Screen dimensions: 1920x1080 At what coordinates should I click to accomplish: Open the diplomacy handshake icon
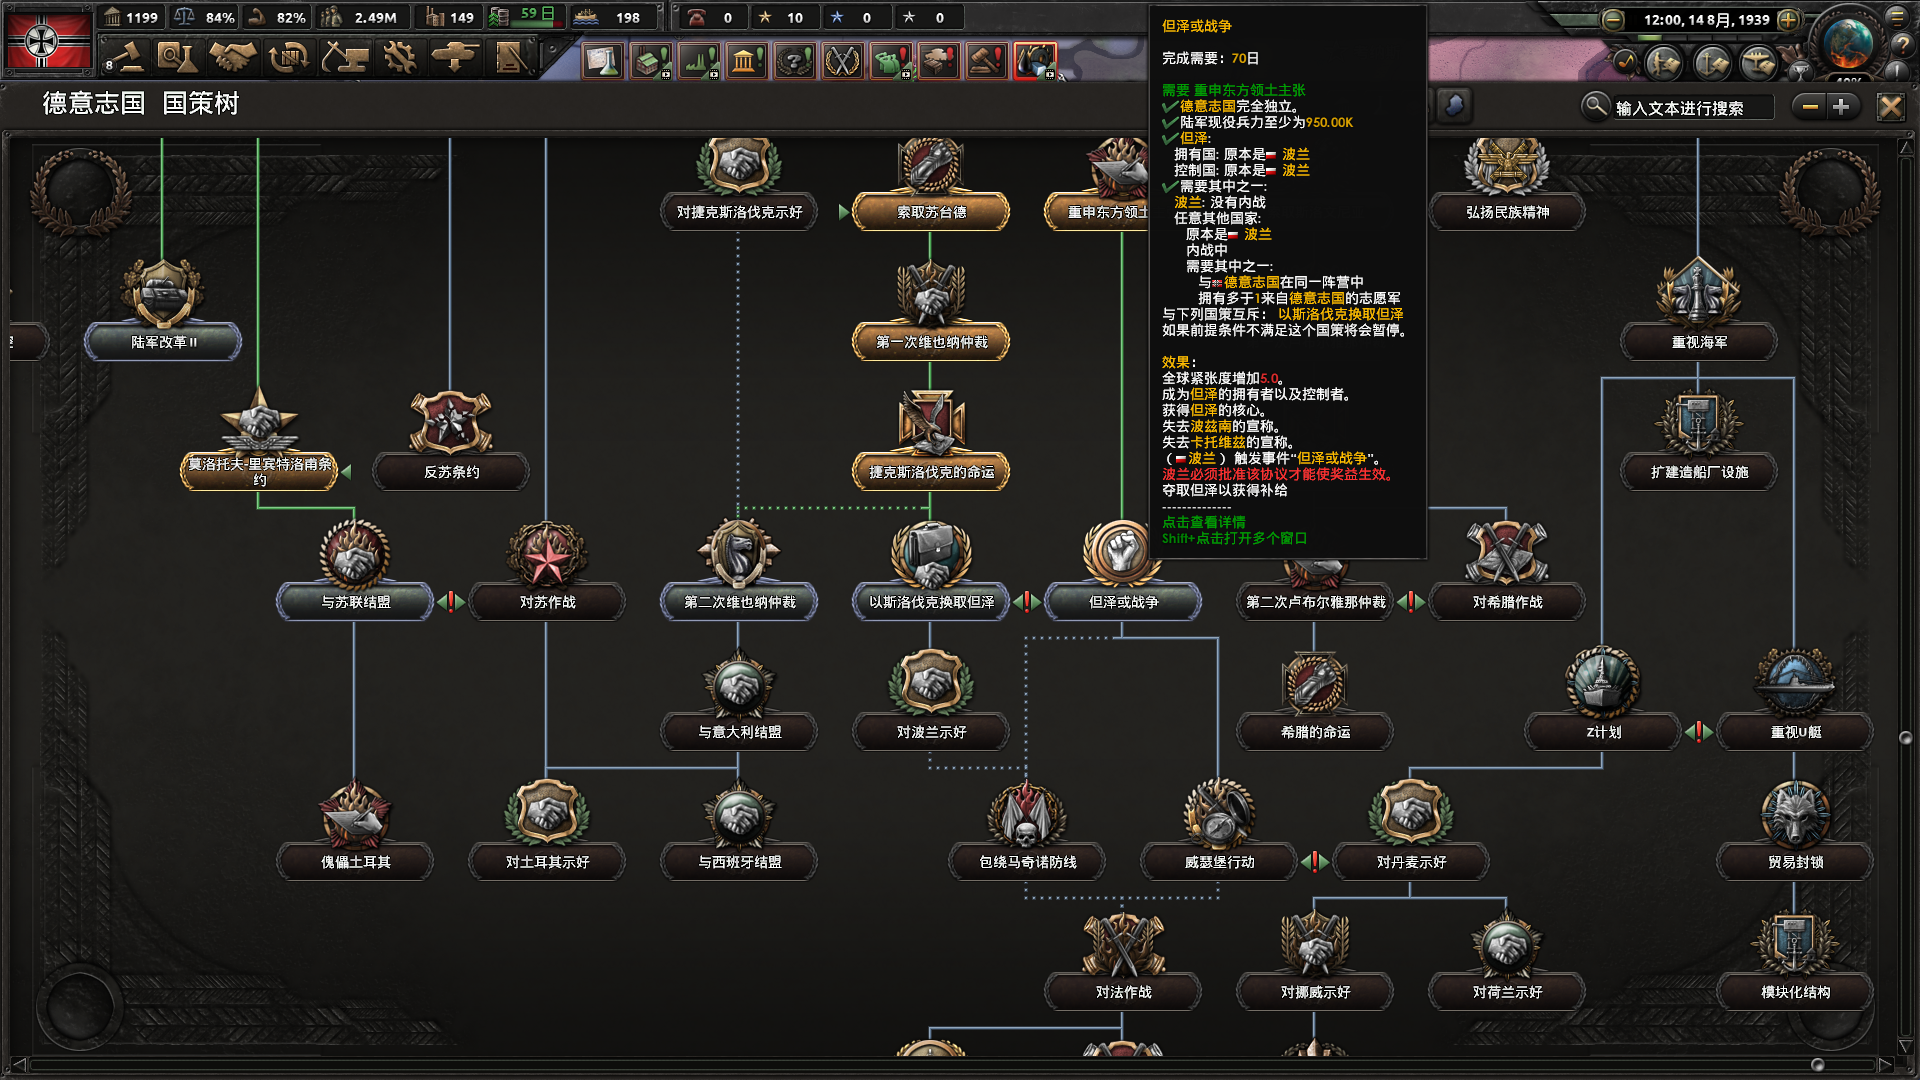[233, 58]
